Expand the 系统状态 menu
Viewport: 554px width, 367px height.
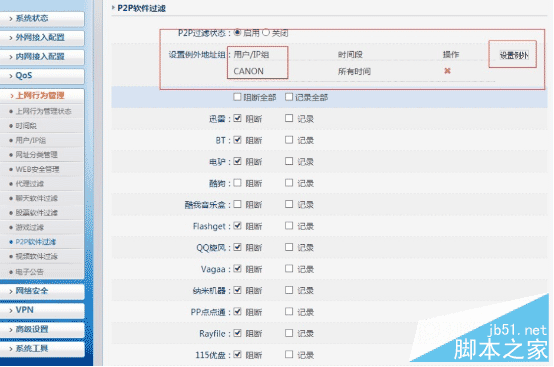[42, 18]
